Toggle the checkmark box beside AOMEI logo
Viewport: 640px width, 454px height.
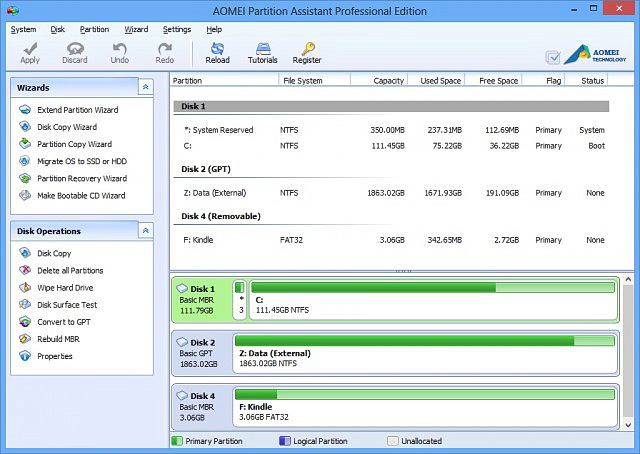click(x=553, y=58)
